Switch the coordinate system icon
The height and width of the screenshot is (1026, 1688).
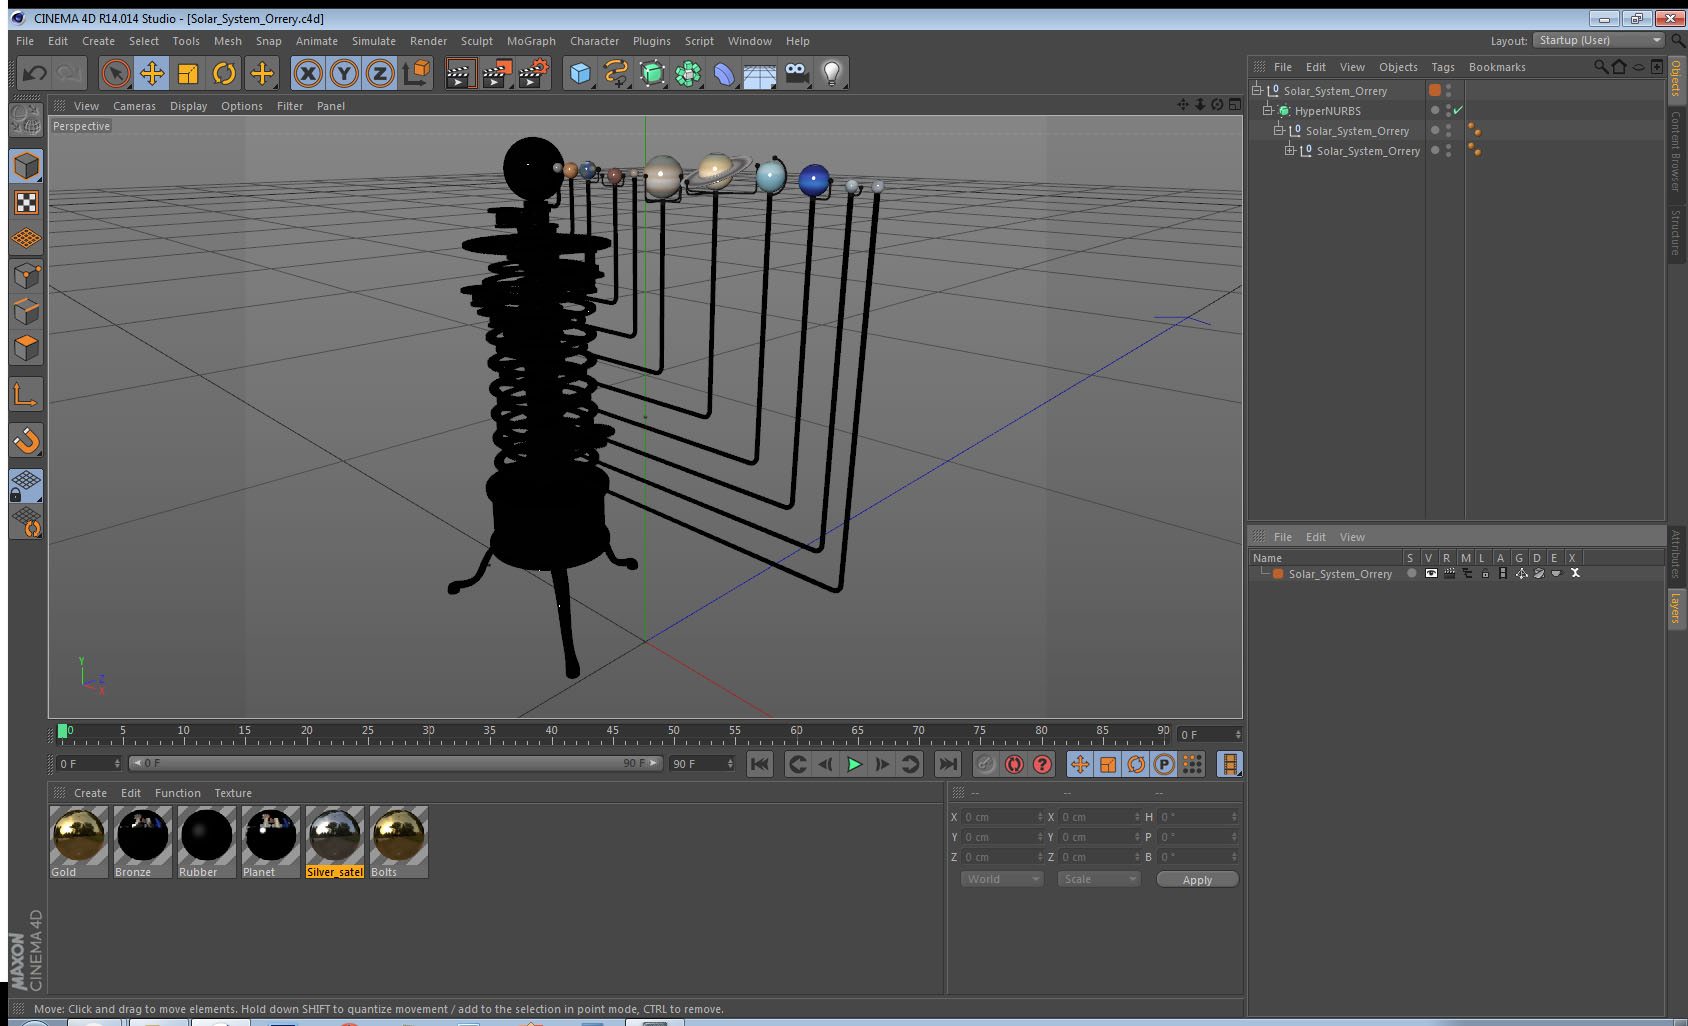pos(416,73)
